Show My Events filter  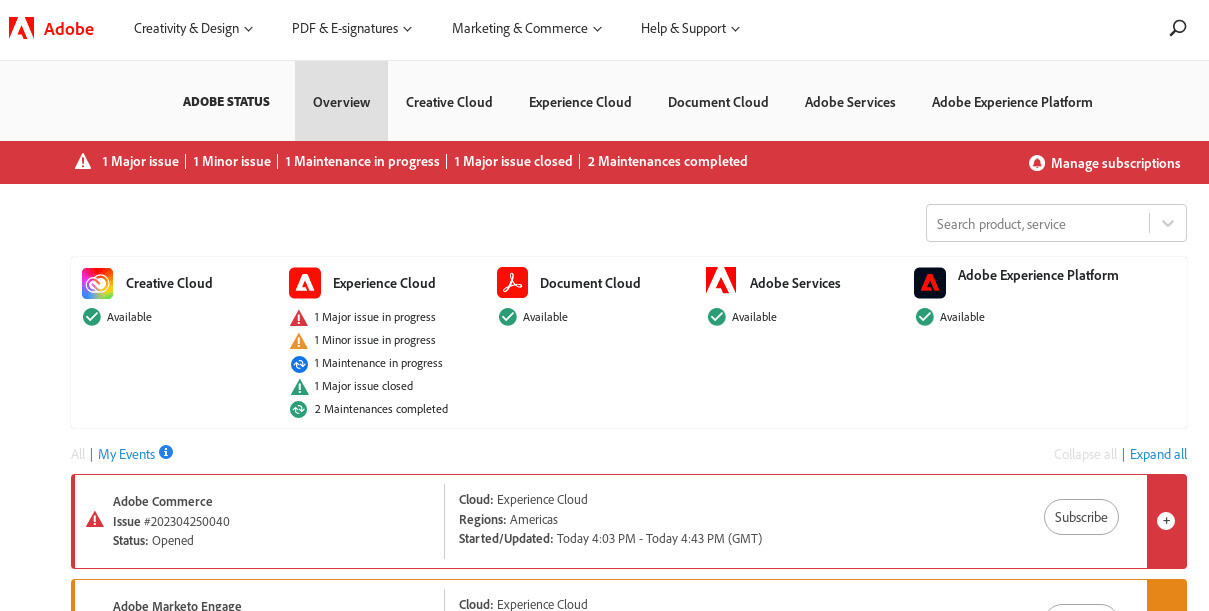point(126,454)
